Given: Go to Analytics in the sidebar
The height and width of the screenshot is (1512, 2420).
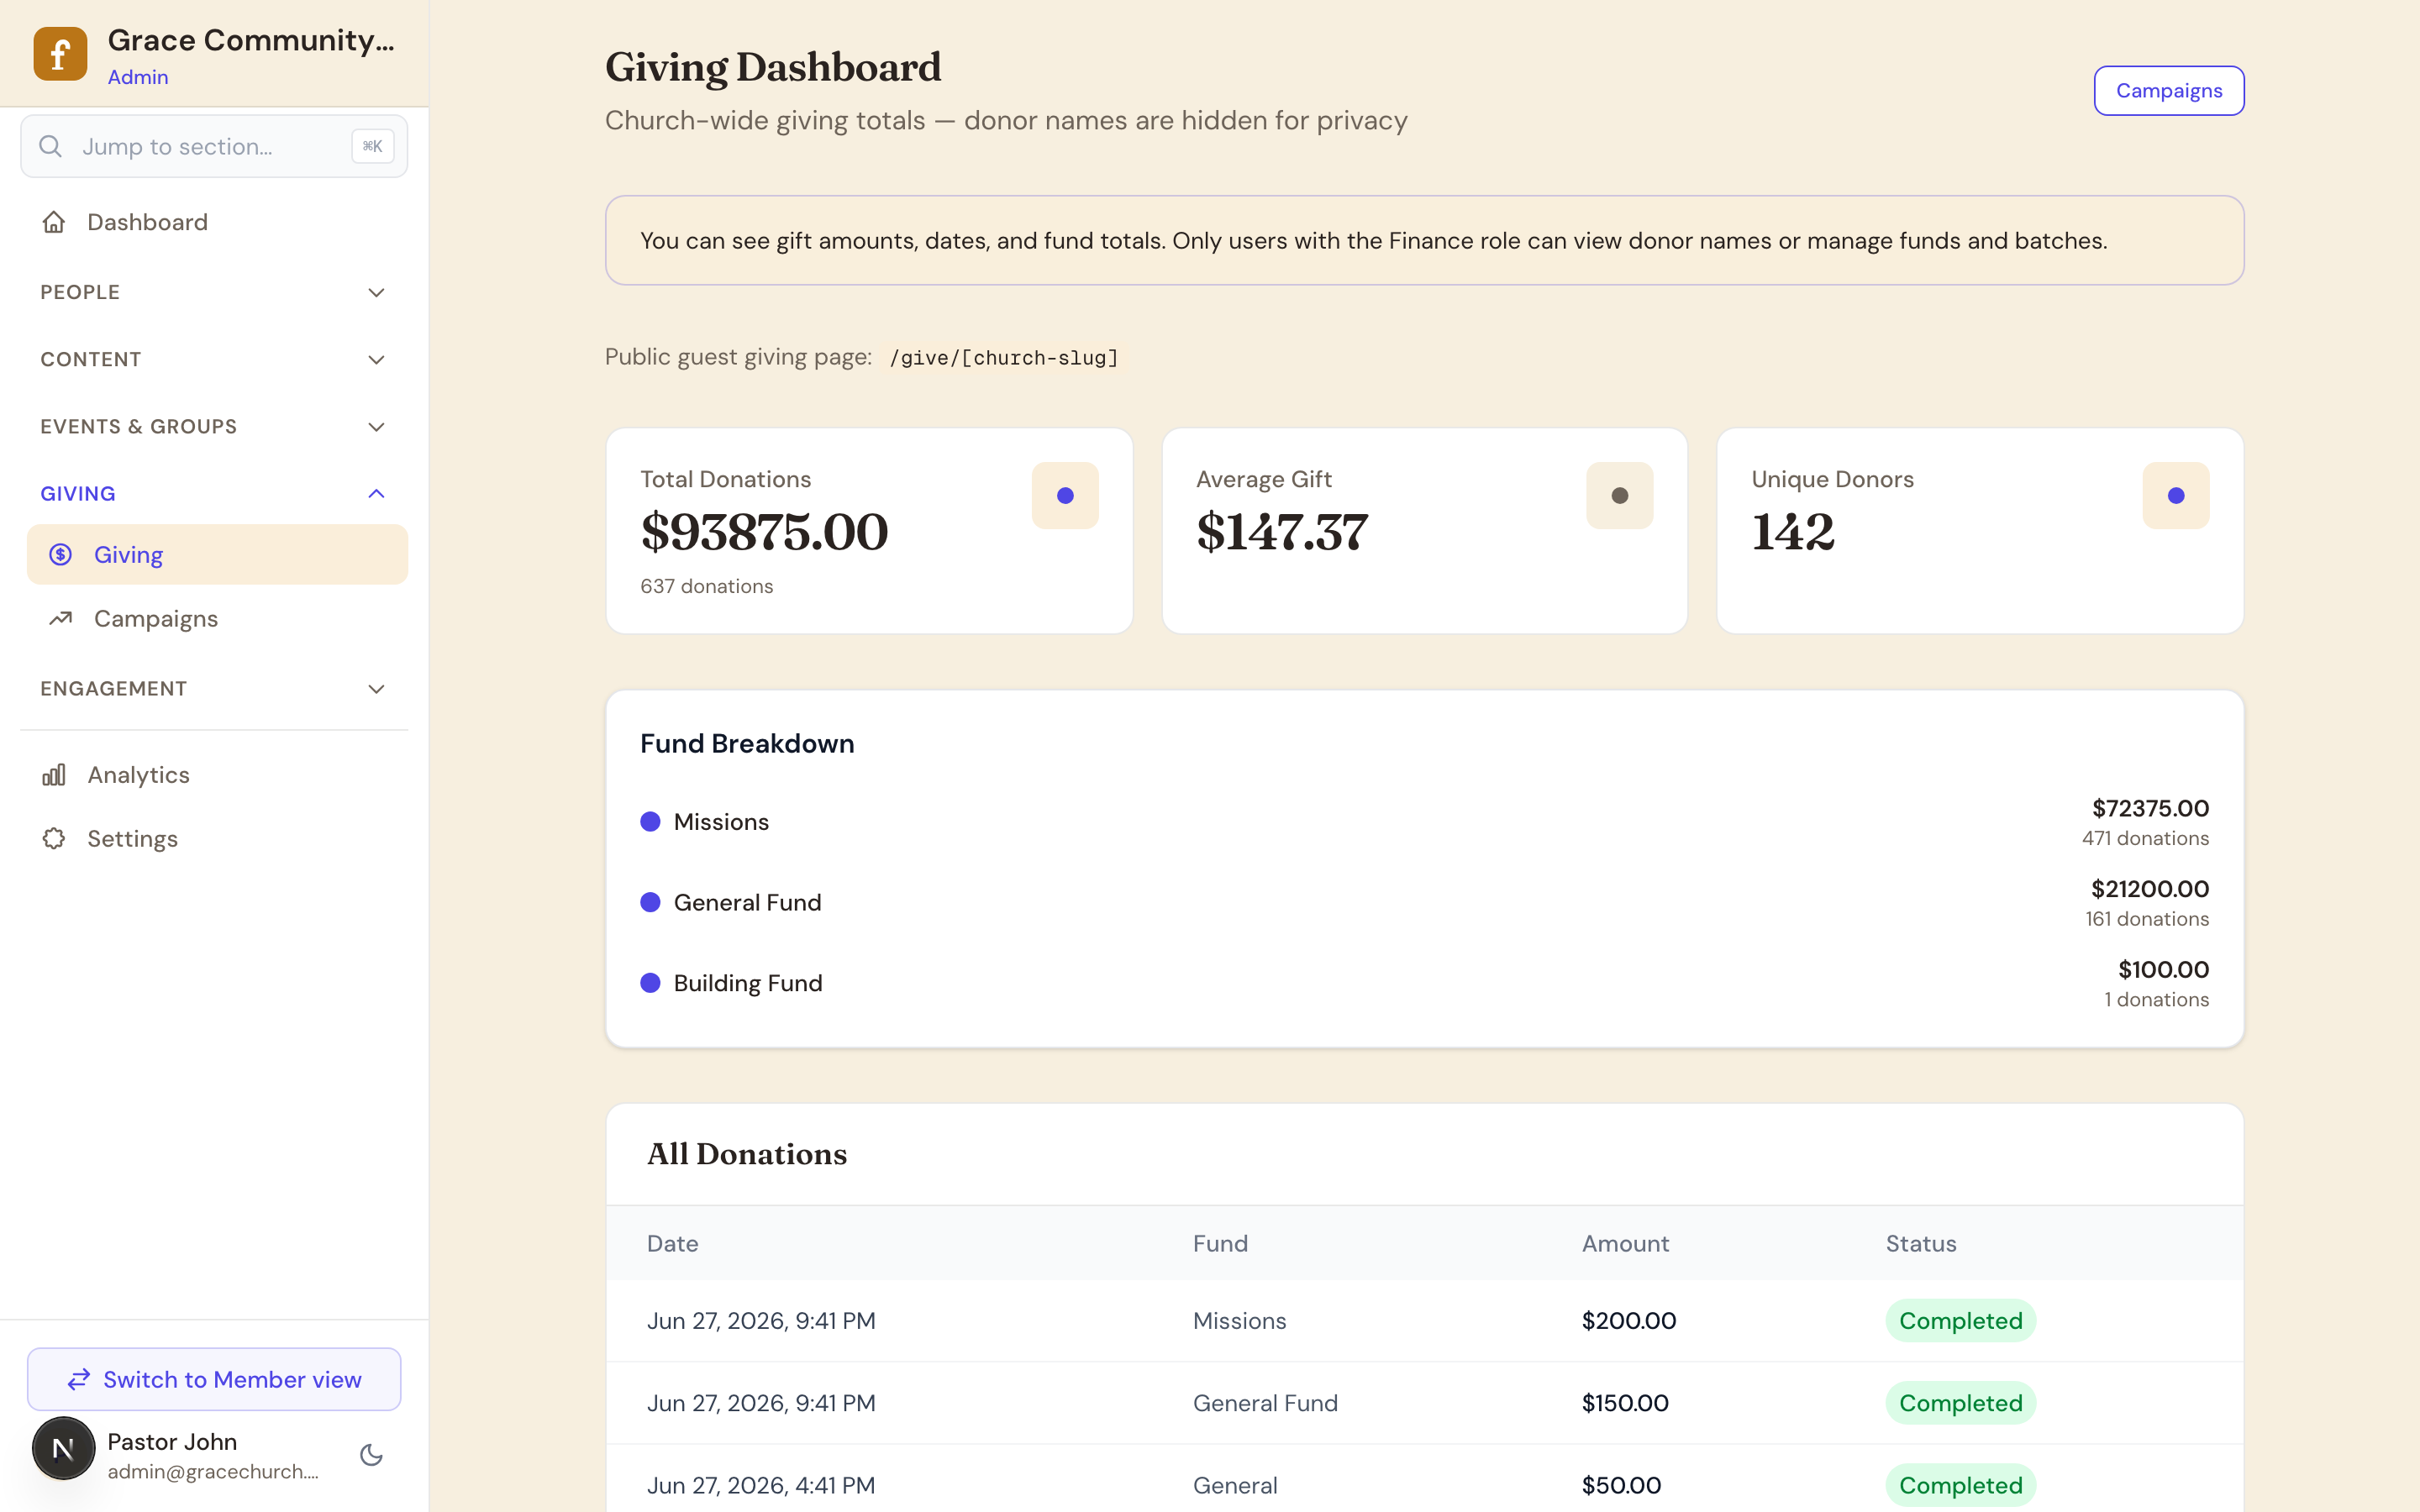Looking at the screenshot, I should (214, 775).
